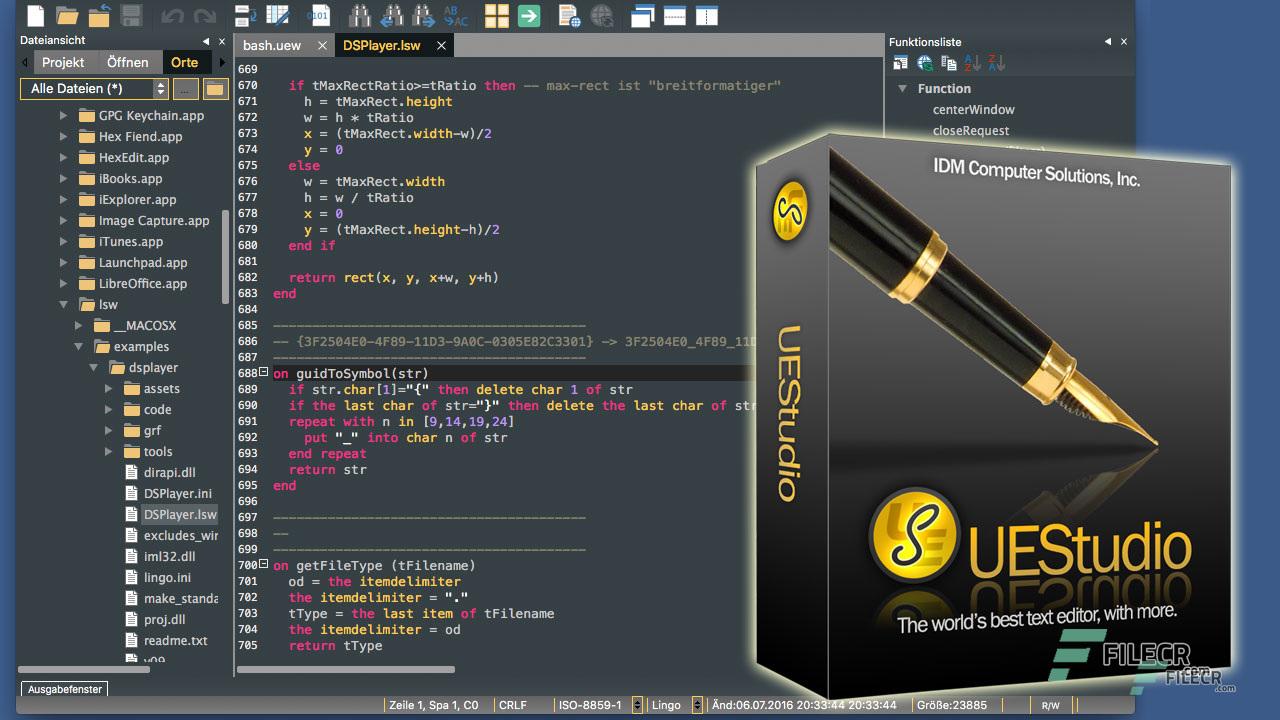Close the DSPlayer.lsw tab
Screen dimensions: 1280x720
pyautogui.click(x=441, y=45)
